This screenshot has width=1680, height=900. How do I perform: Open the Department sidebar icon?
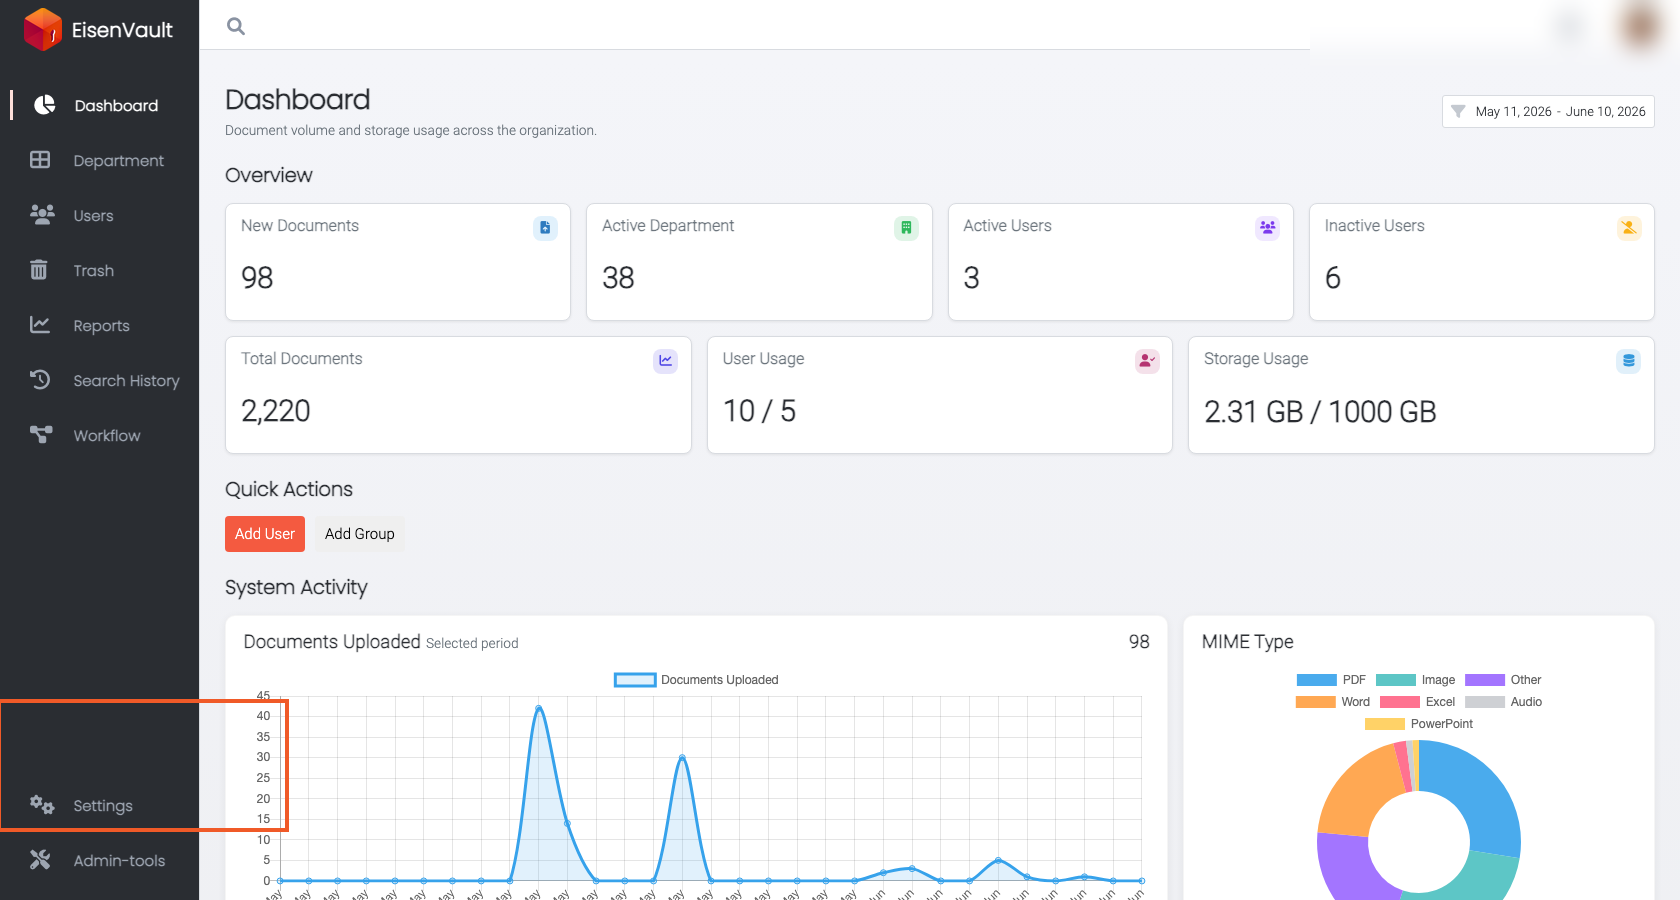pyautogui.click(x=40, y=160)
